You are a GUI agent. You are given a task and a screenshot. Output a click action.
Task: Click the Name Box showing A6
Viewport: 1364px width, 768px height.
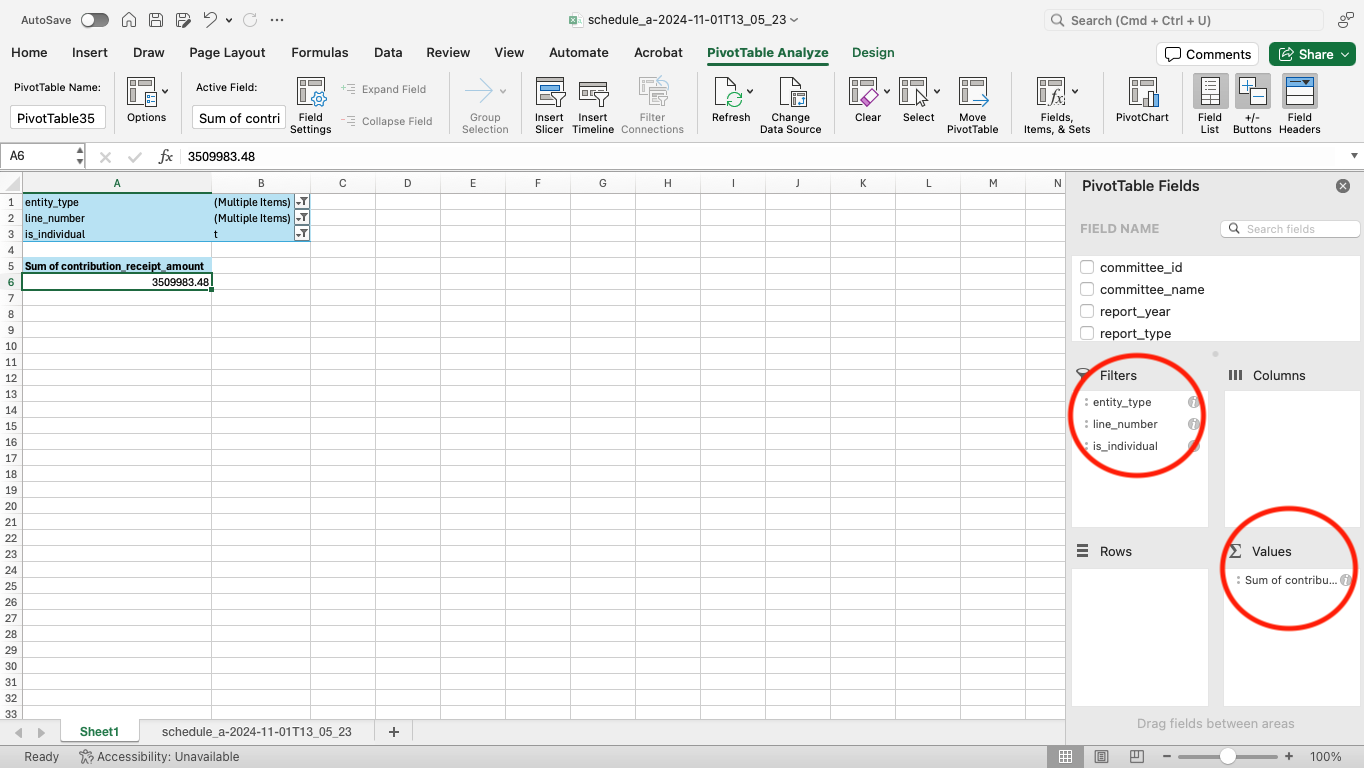coord(41,156)
